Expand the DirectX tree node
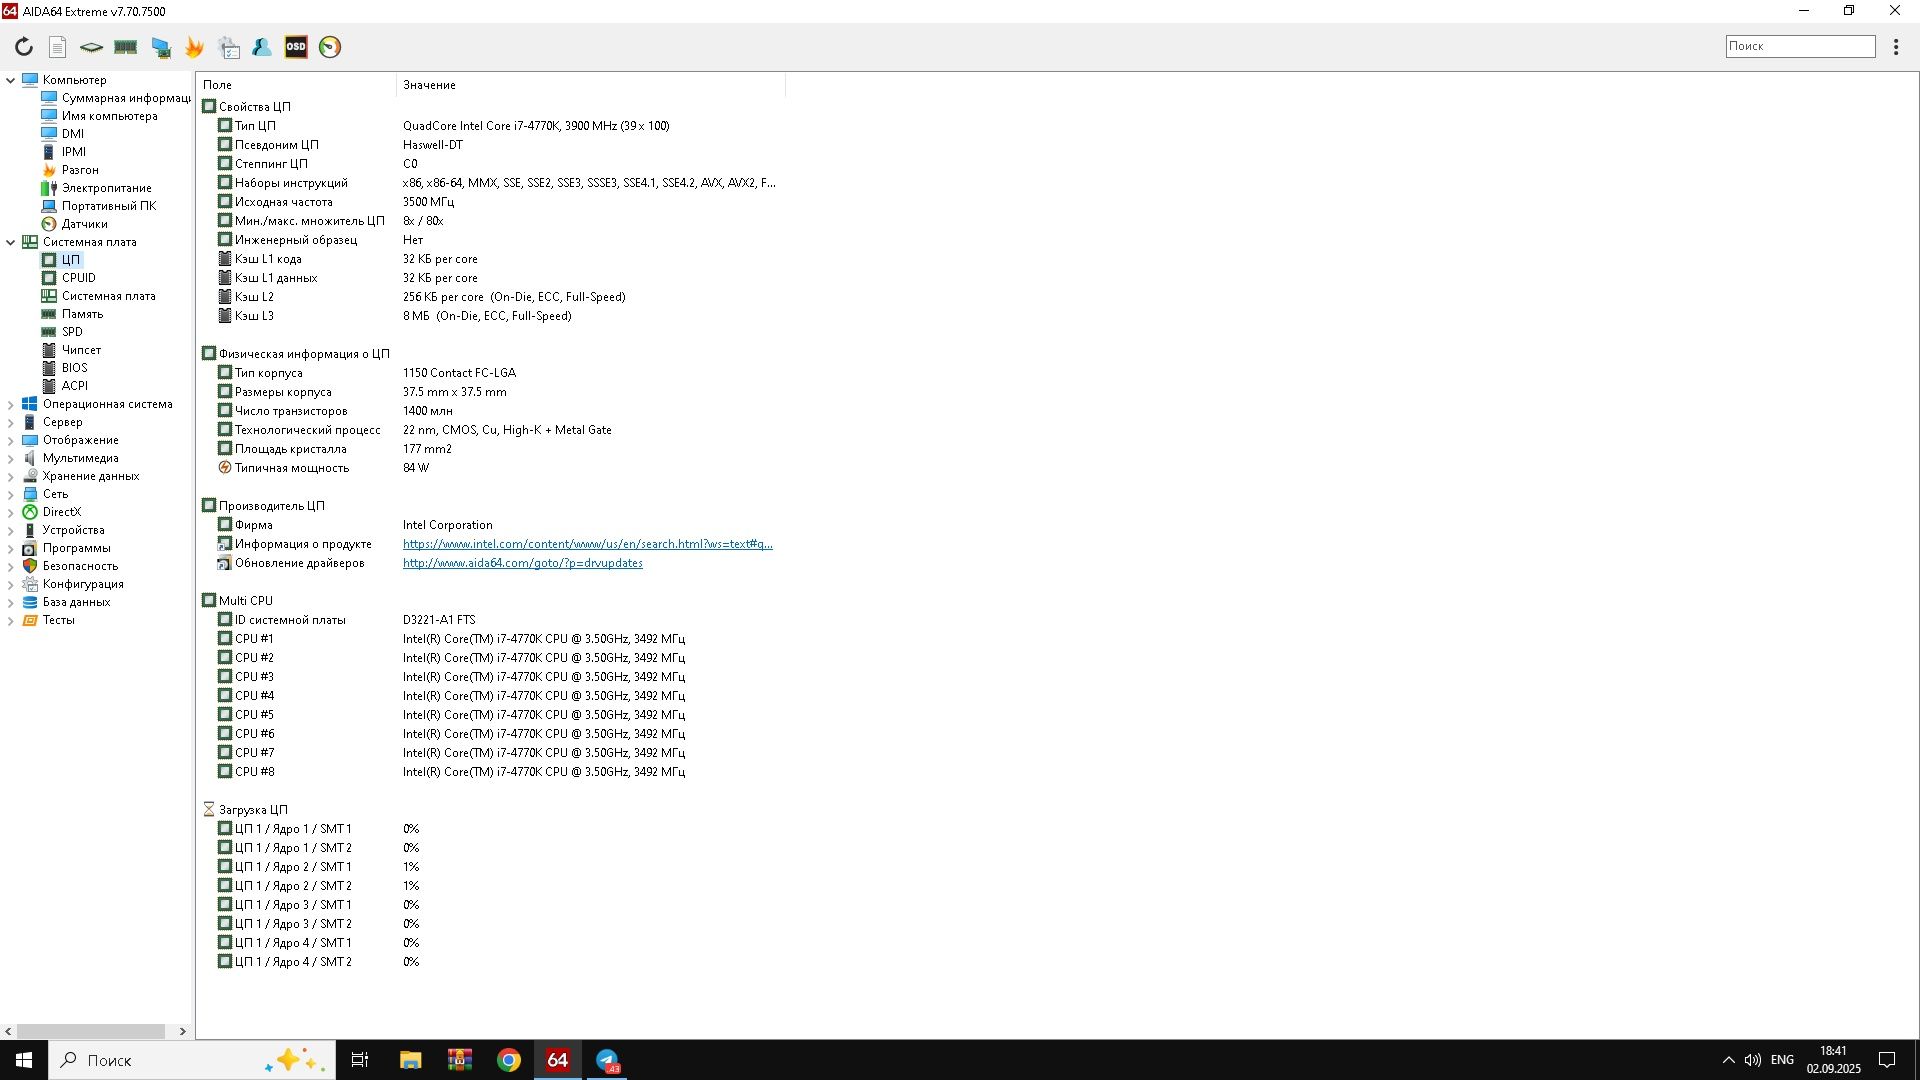The width and height of the screenshot is (1920, 1080). [x=11, y=512]
